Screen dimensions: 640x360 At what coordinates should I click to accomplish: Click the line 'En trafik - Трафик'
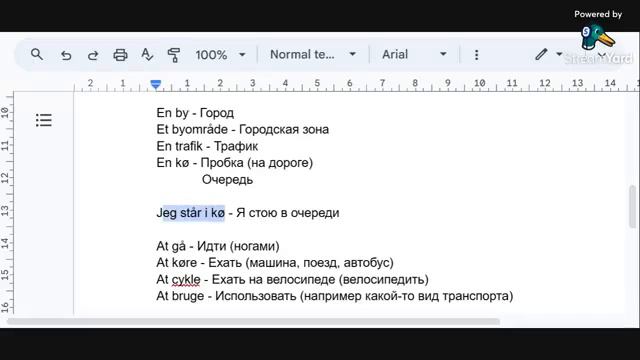tap(207, 146)
